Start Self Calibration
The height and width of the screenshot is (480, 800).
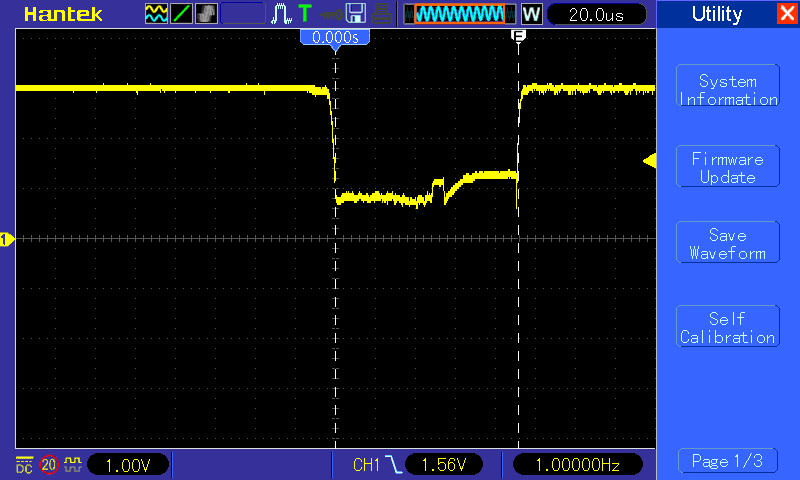(728, 326)
